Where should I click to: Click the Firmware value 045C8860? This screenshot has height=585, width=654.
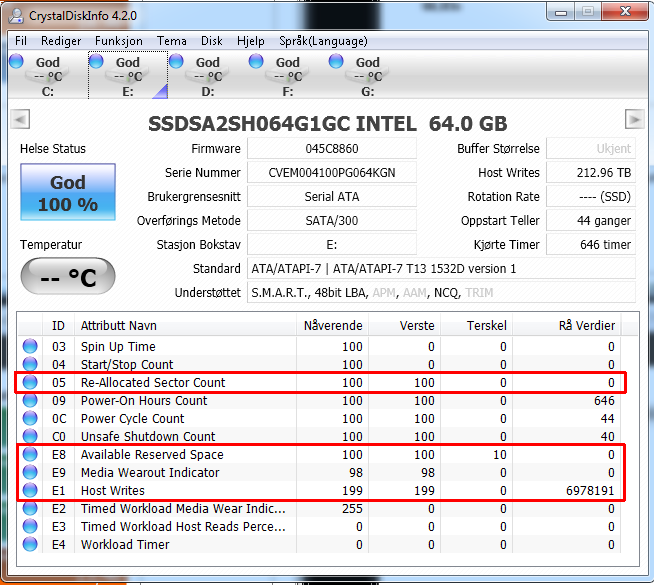[x=332, y=148]
